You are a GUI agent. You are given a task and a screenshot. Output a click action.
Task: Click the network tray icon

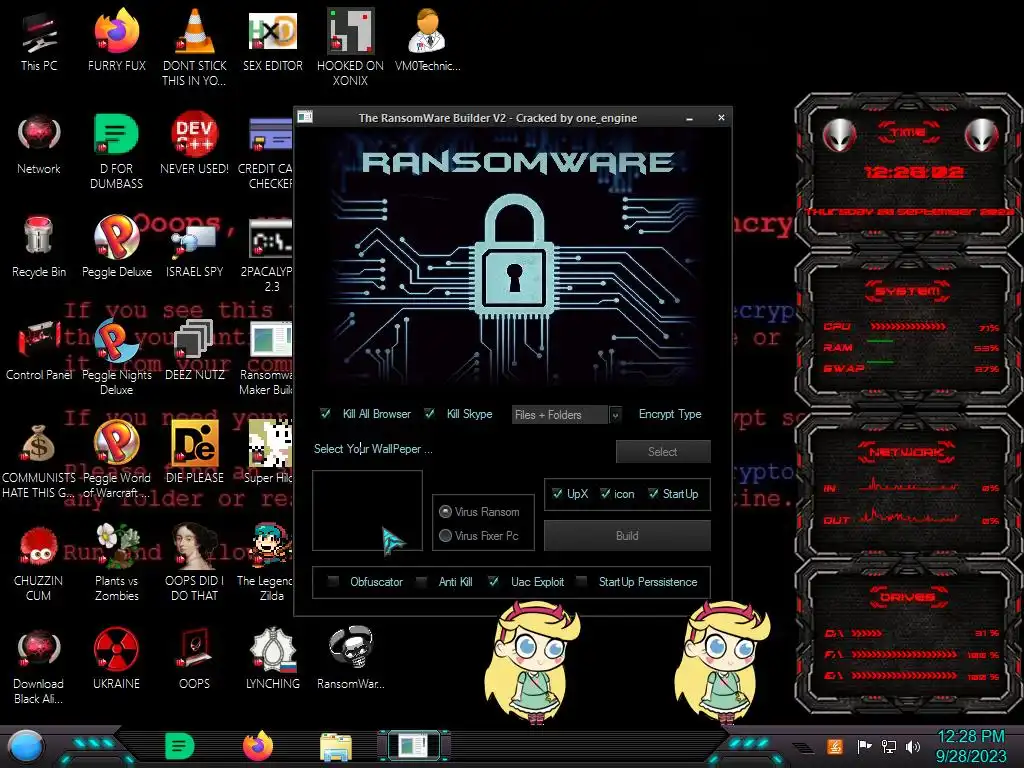coord(889,746)
